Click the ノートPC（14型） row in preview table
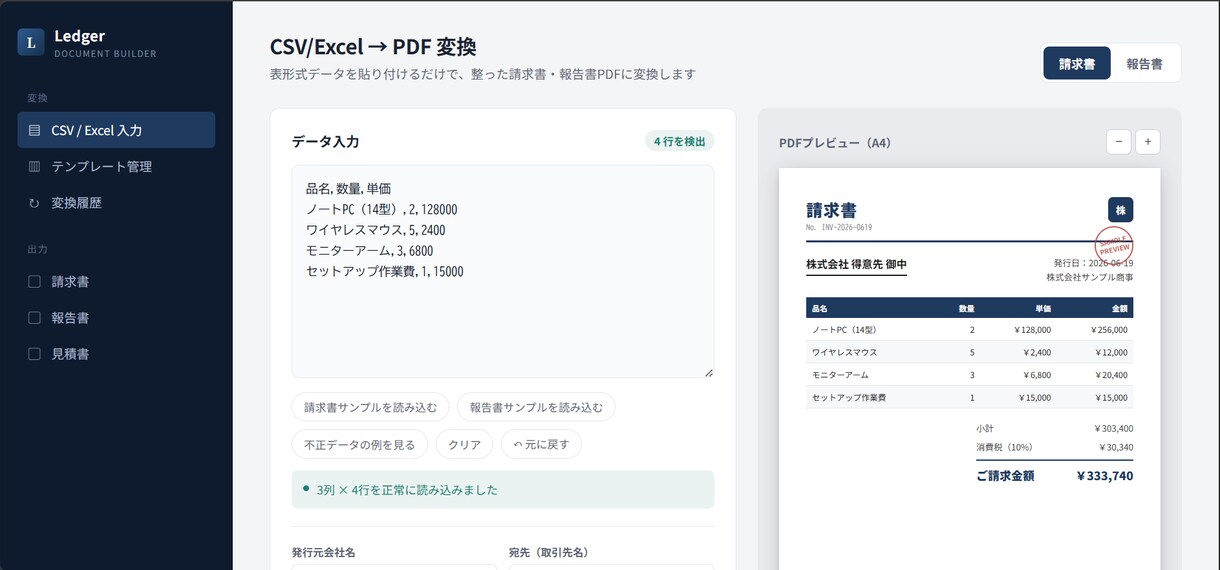 [x=969, y=329]
